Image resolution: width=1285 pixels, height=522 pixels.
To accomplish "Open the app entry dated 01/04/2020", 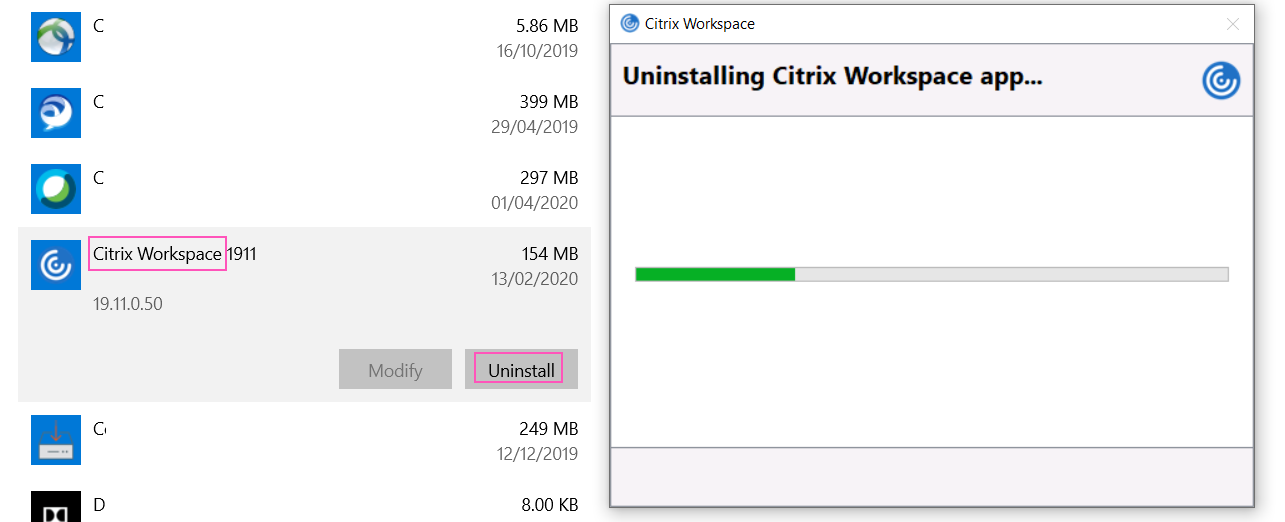I will coord(305,190).
